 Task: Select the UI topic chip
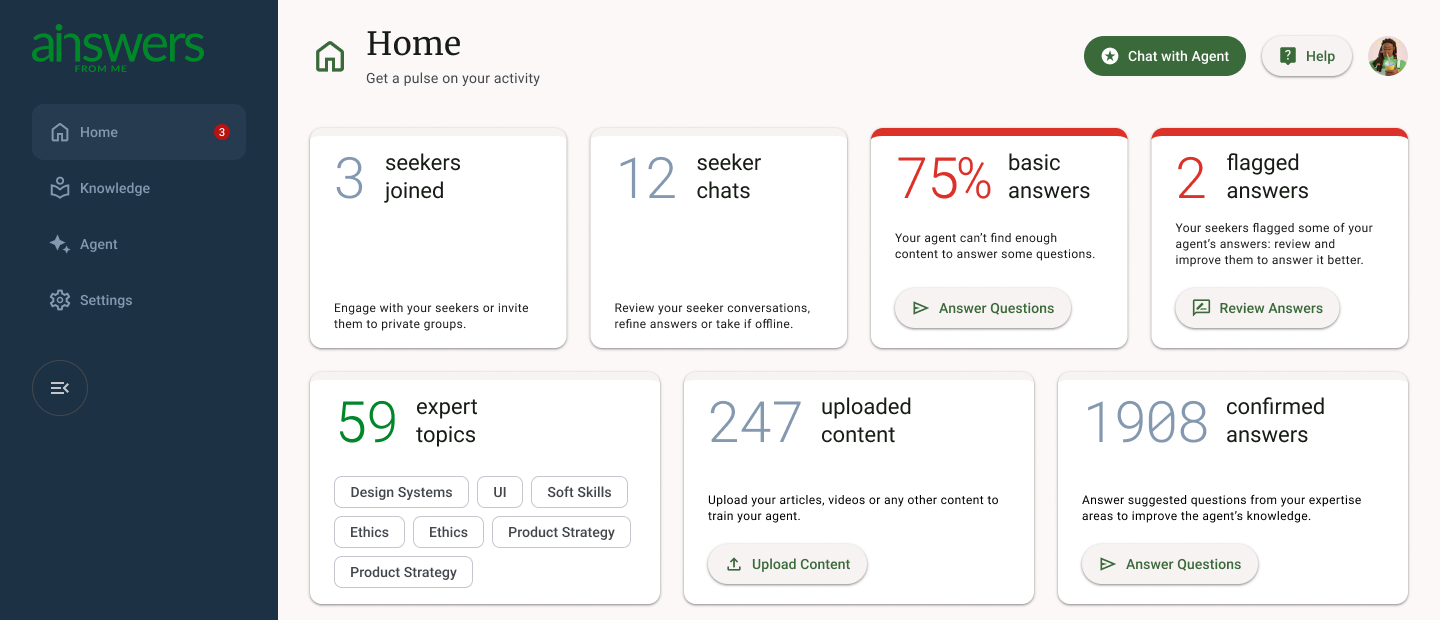500,492
